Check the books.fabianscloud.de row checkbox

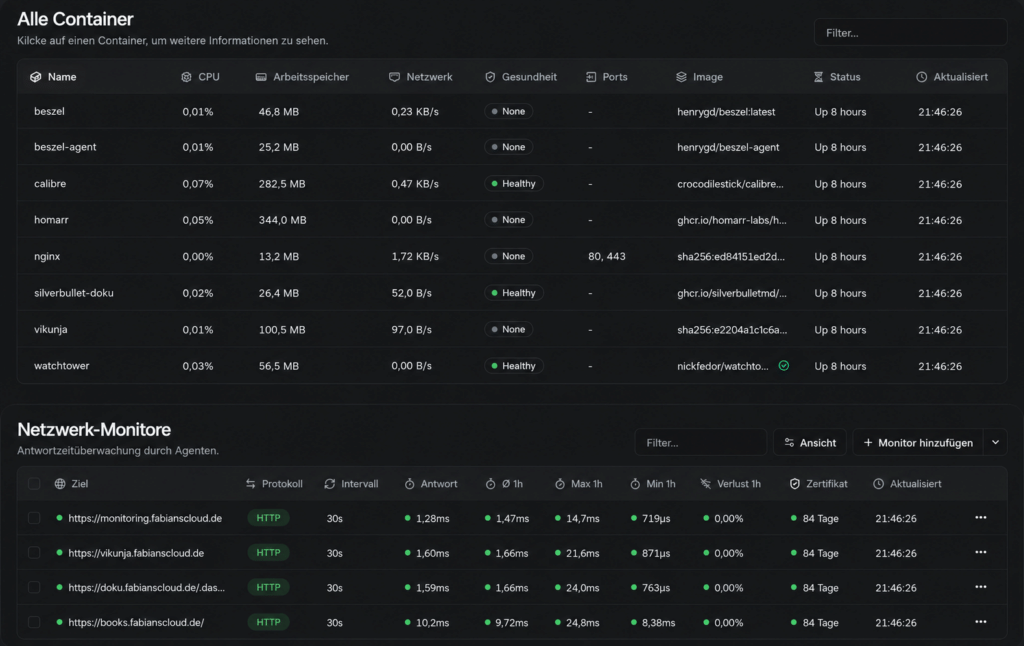(34, 622)
